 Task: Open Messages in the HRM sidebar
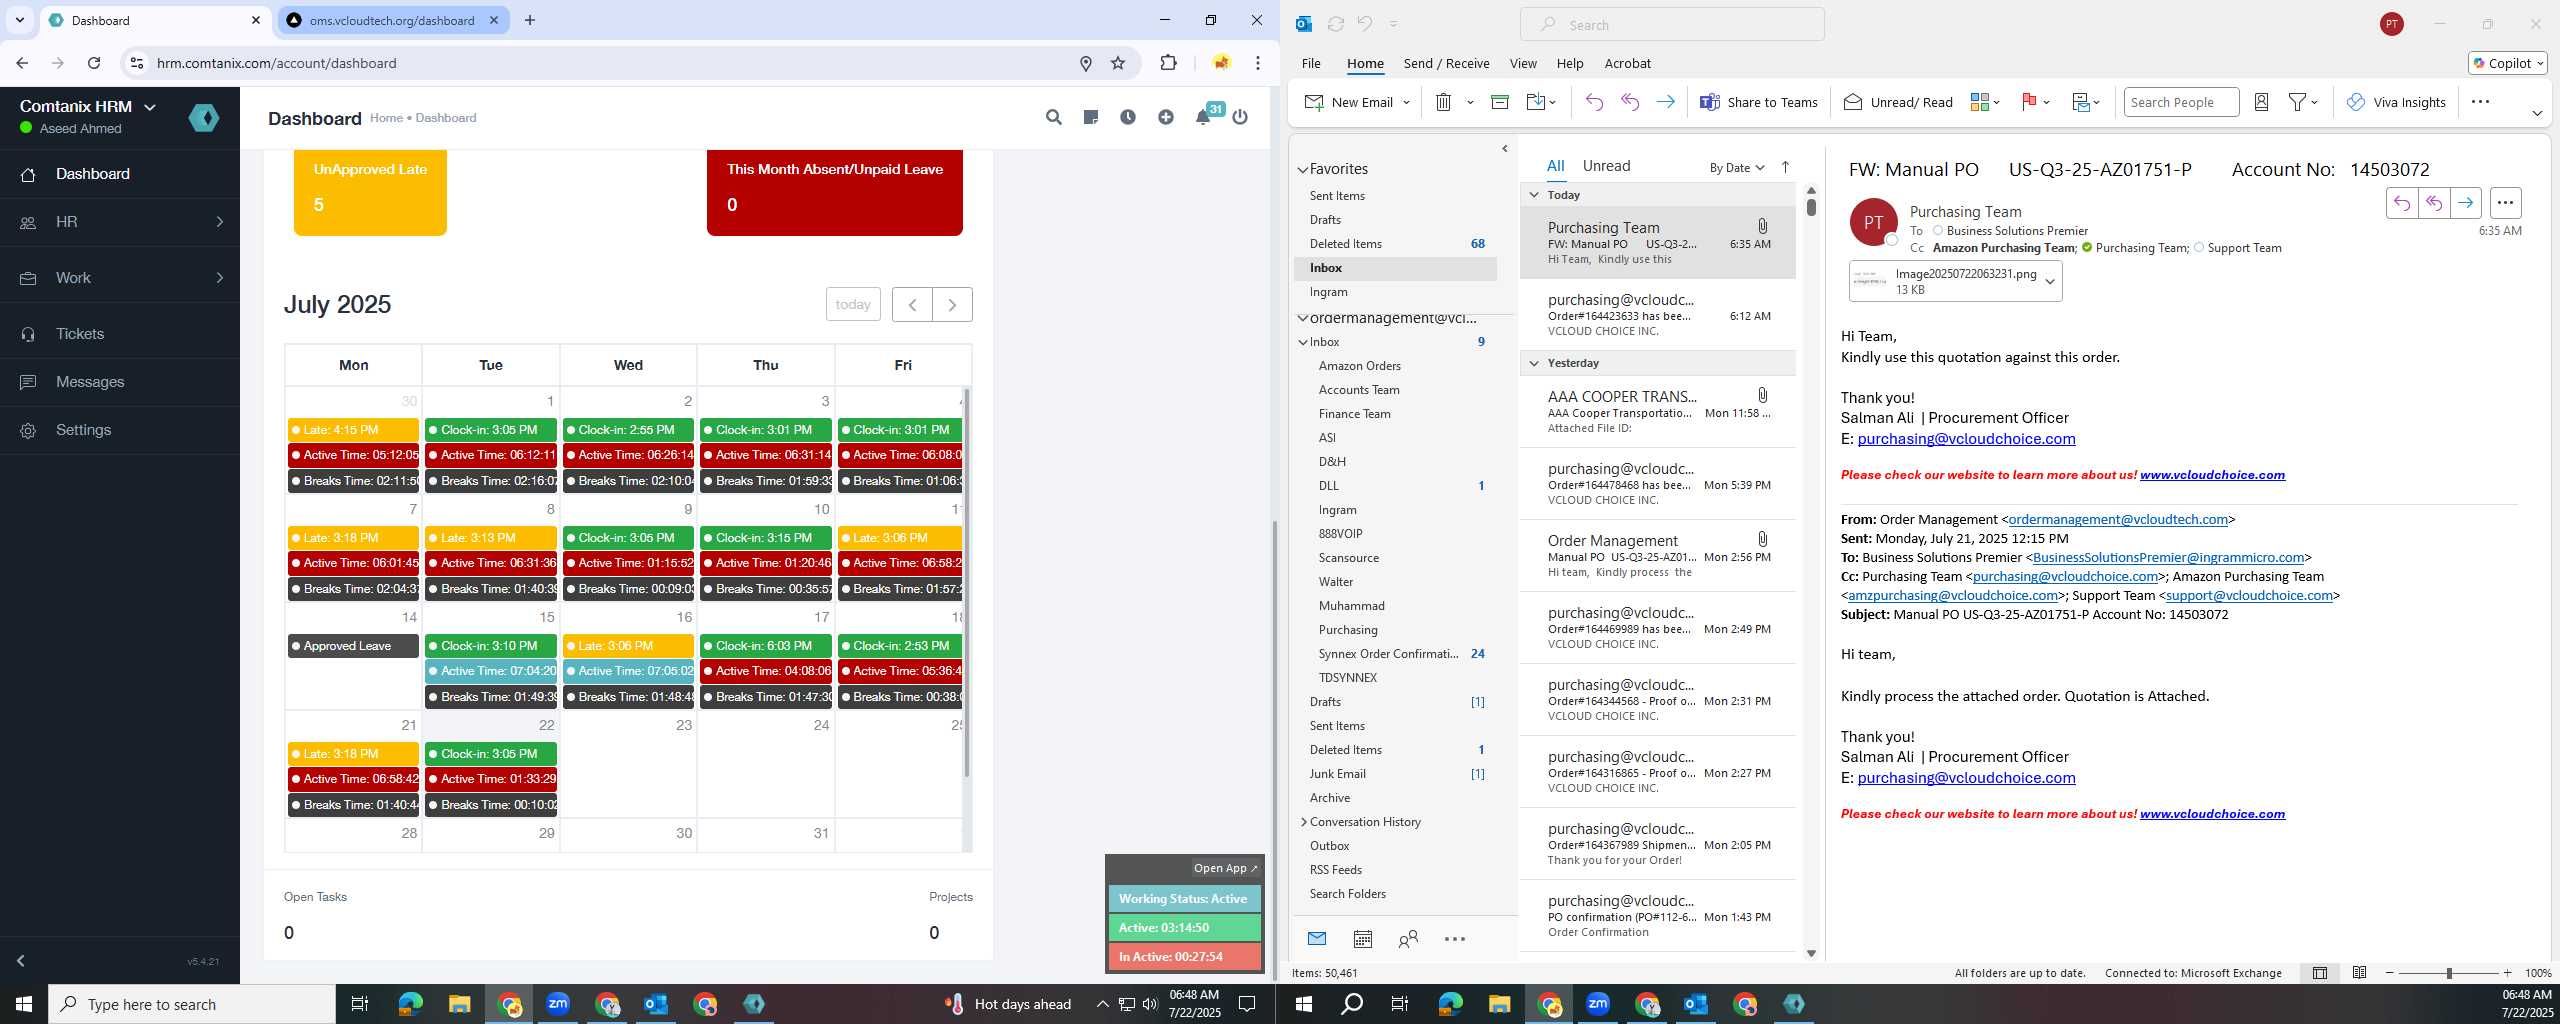click(x=120, y=382)
